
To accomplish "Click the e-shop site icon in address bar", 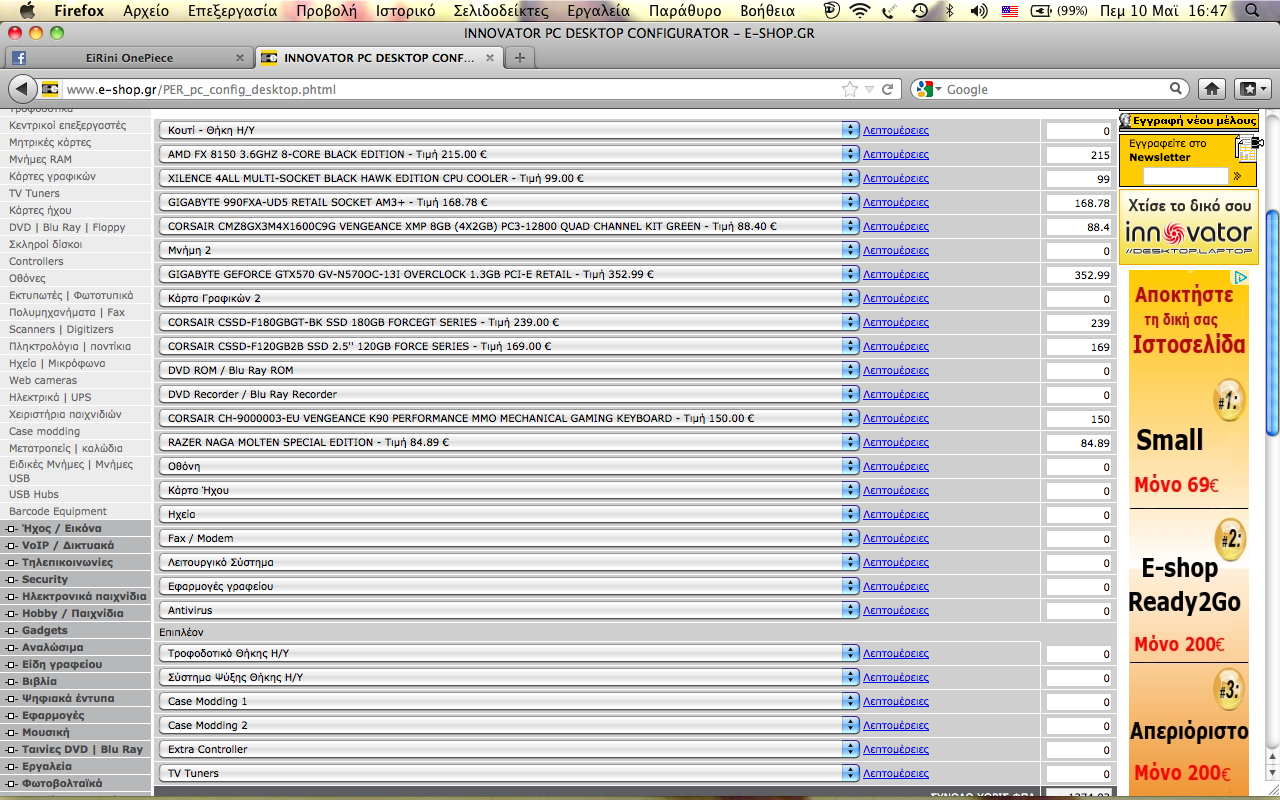I will (51, 89).
